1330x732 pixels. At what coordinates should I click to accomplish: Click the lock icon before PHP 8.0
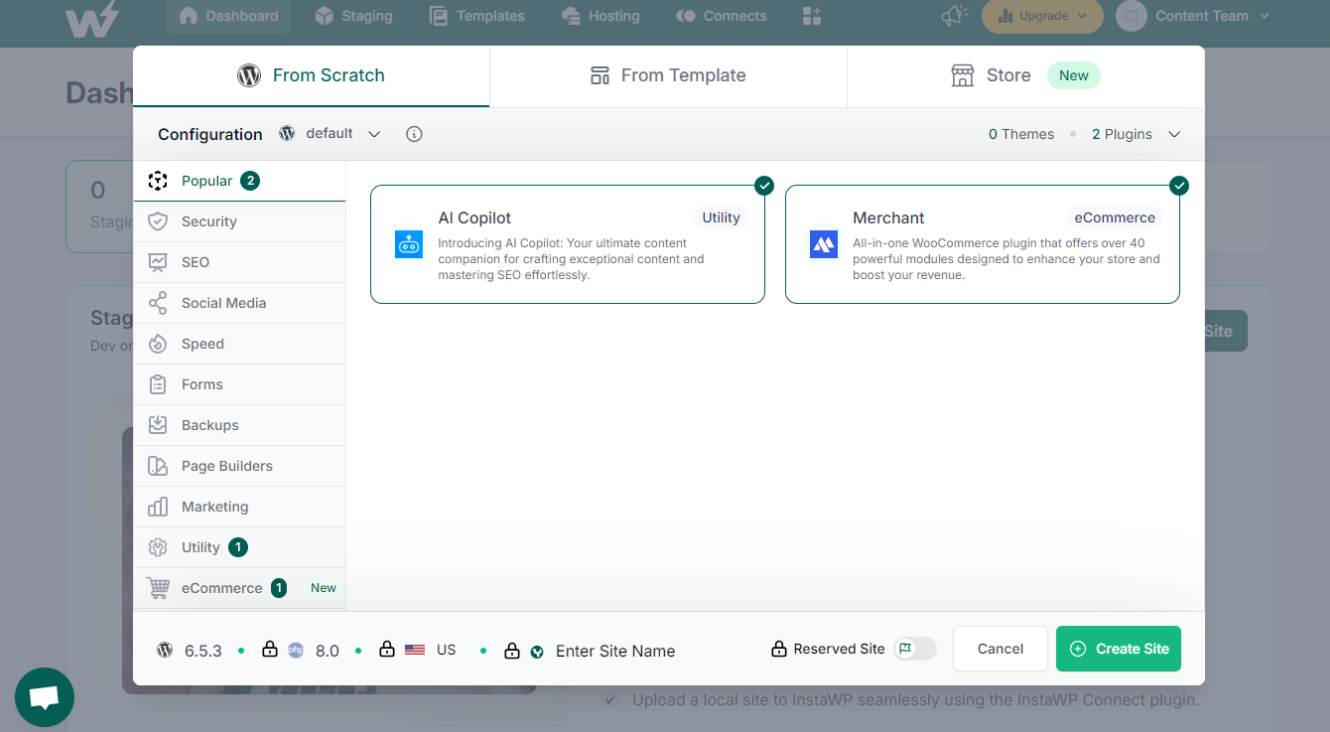pyautogui.click(x=270, y=649)
